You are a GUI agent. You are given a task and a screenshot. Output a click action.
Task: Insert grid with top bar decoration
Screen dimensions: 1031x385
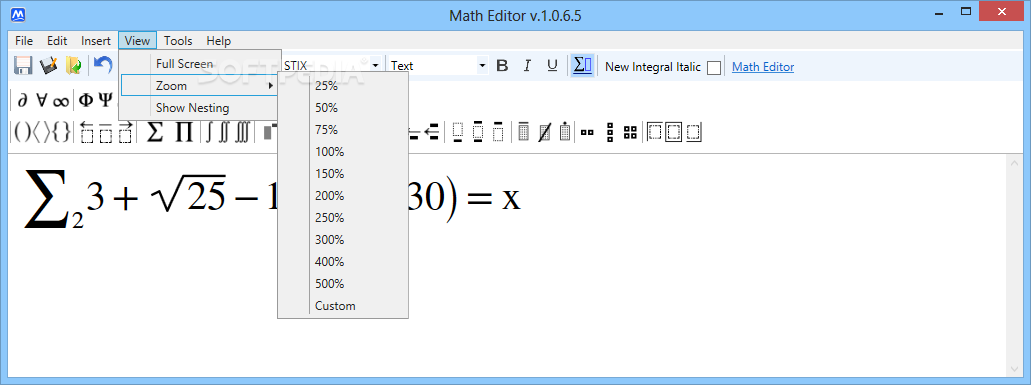(524, 132)
